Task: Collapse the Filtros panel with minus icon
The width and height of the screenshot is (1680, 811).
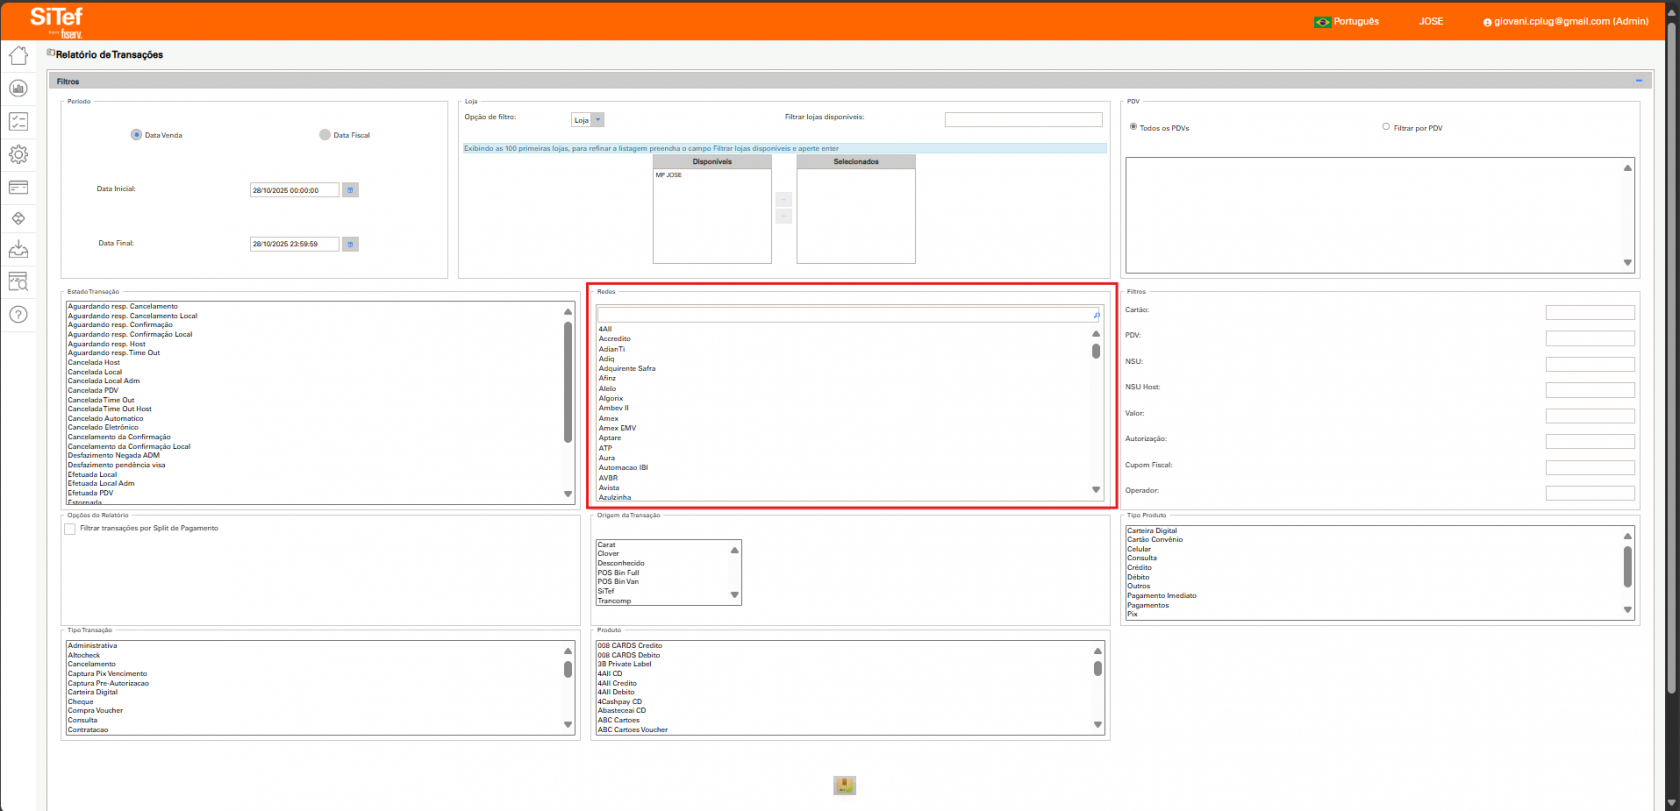Action: coord(1639,81)
